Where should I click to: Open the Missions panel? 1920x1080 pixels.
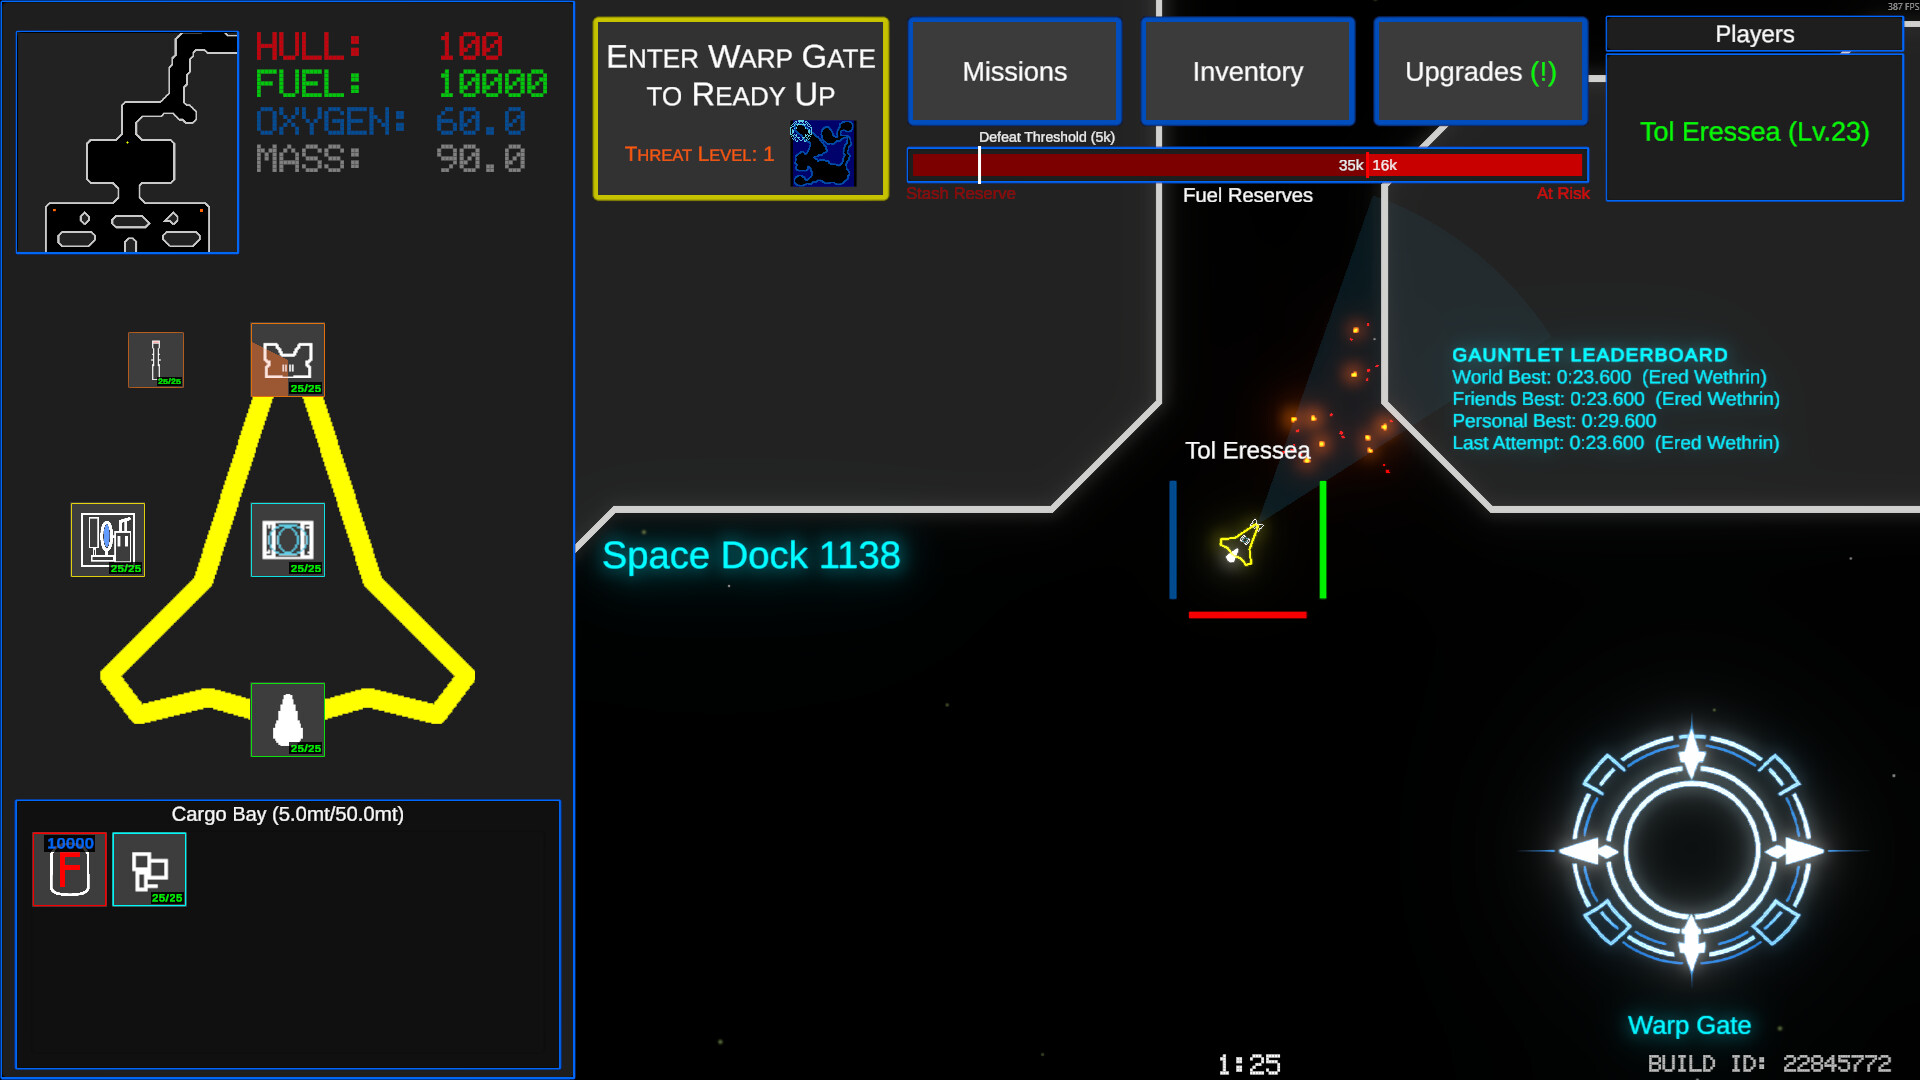click(1014, 72)
